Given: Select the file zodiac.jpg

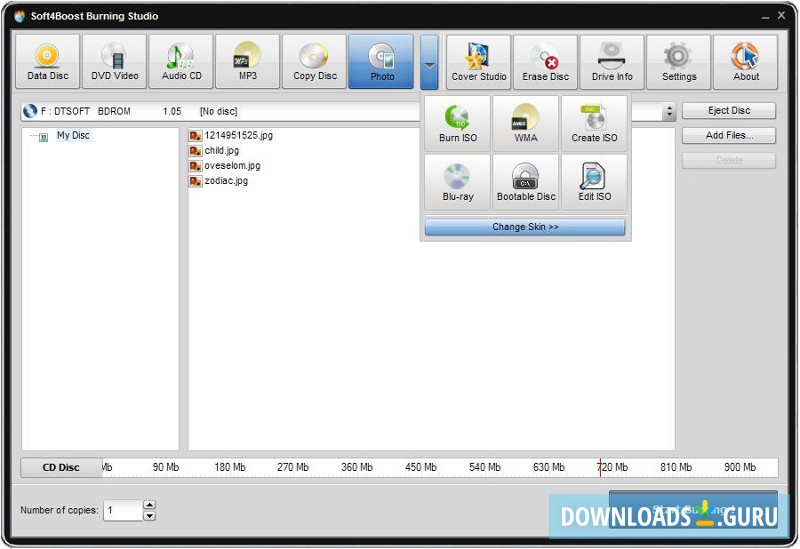Looking at the screenshot, I should pyautogui.click(x=219, y=181).
